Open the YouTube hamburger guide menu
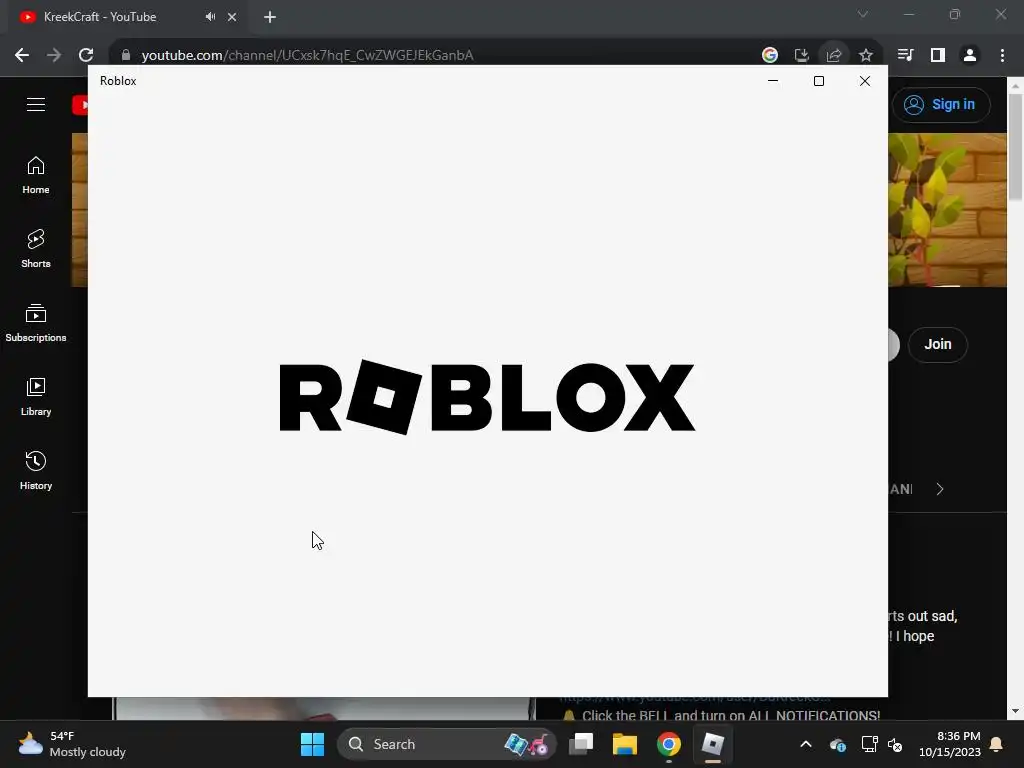Viewport: 1024px width, 768px height. (36, 104)
